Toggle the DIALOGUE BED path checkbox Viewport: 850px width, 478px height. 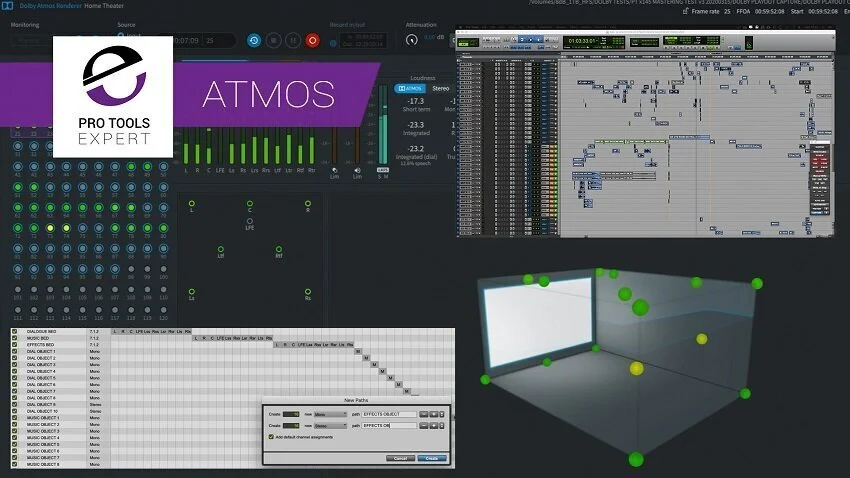pos(15,331)
